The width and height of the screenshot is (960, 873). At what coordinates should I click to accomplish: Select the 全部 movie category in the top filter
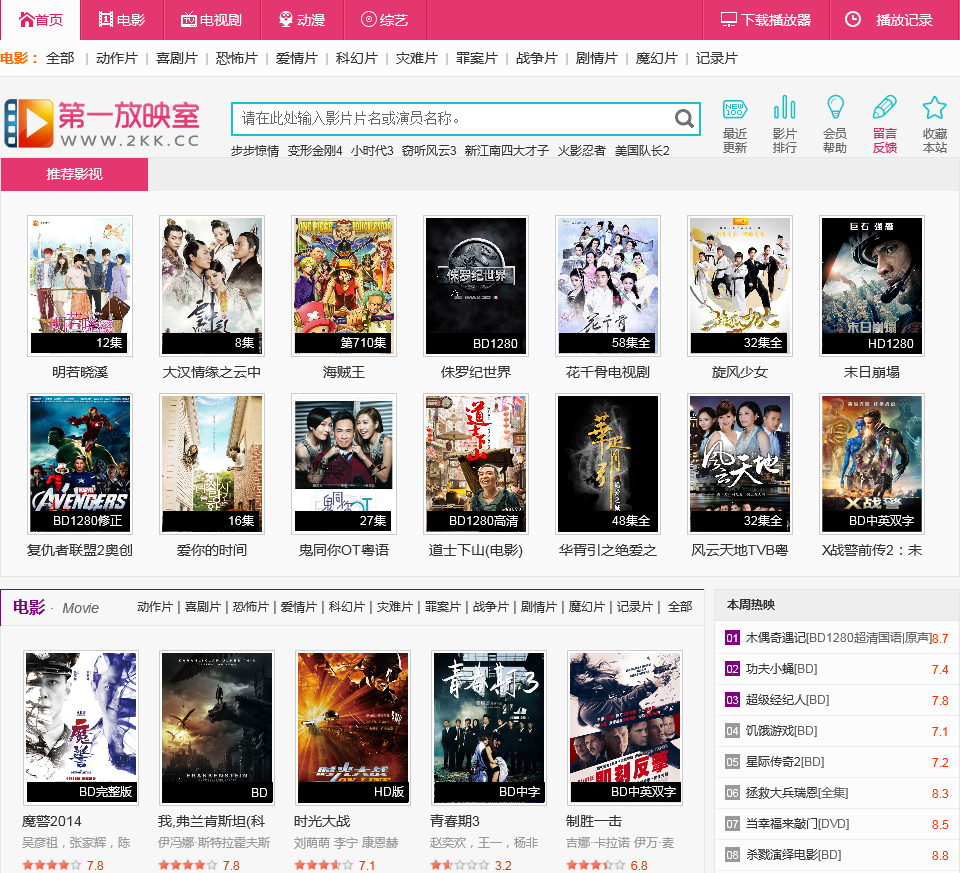60,58
